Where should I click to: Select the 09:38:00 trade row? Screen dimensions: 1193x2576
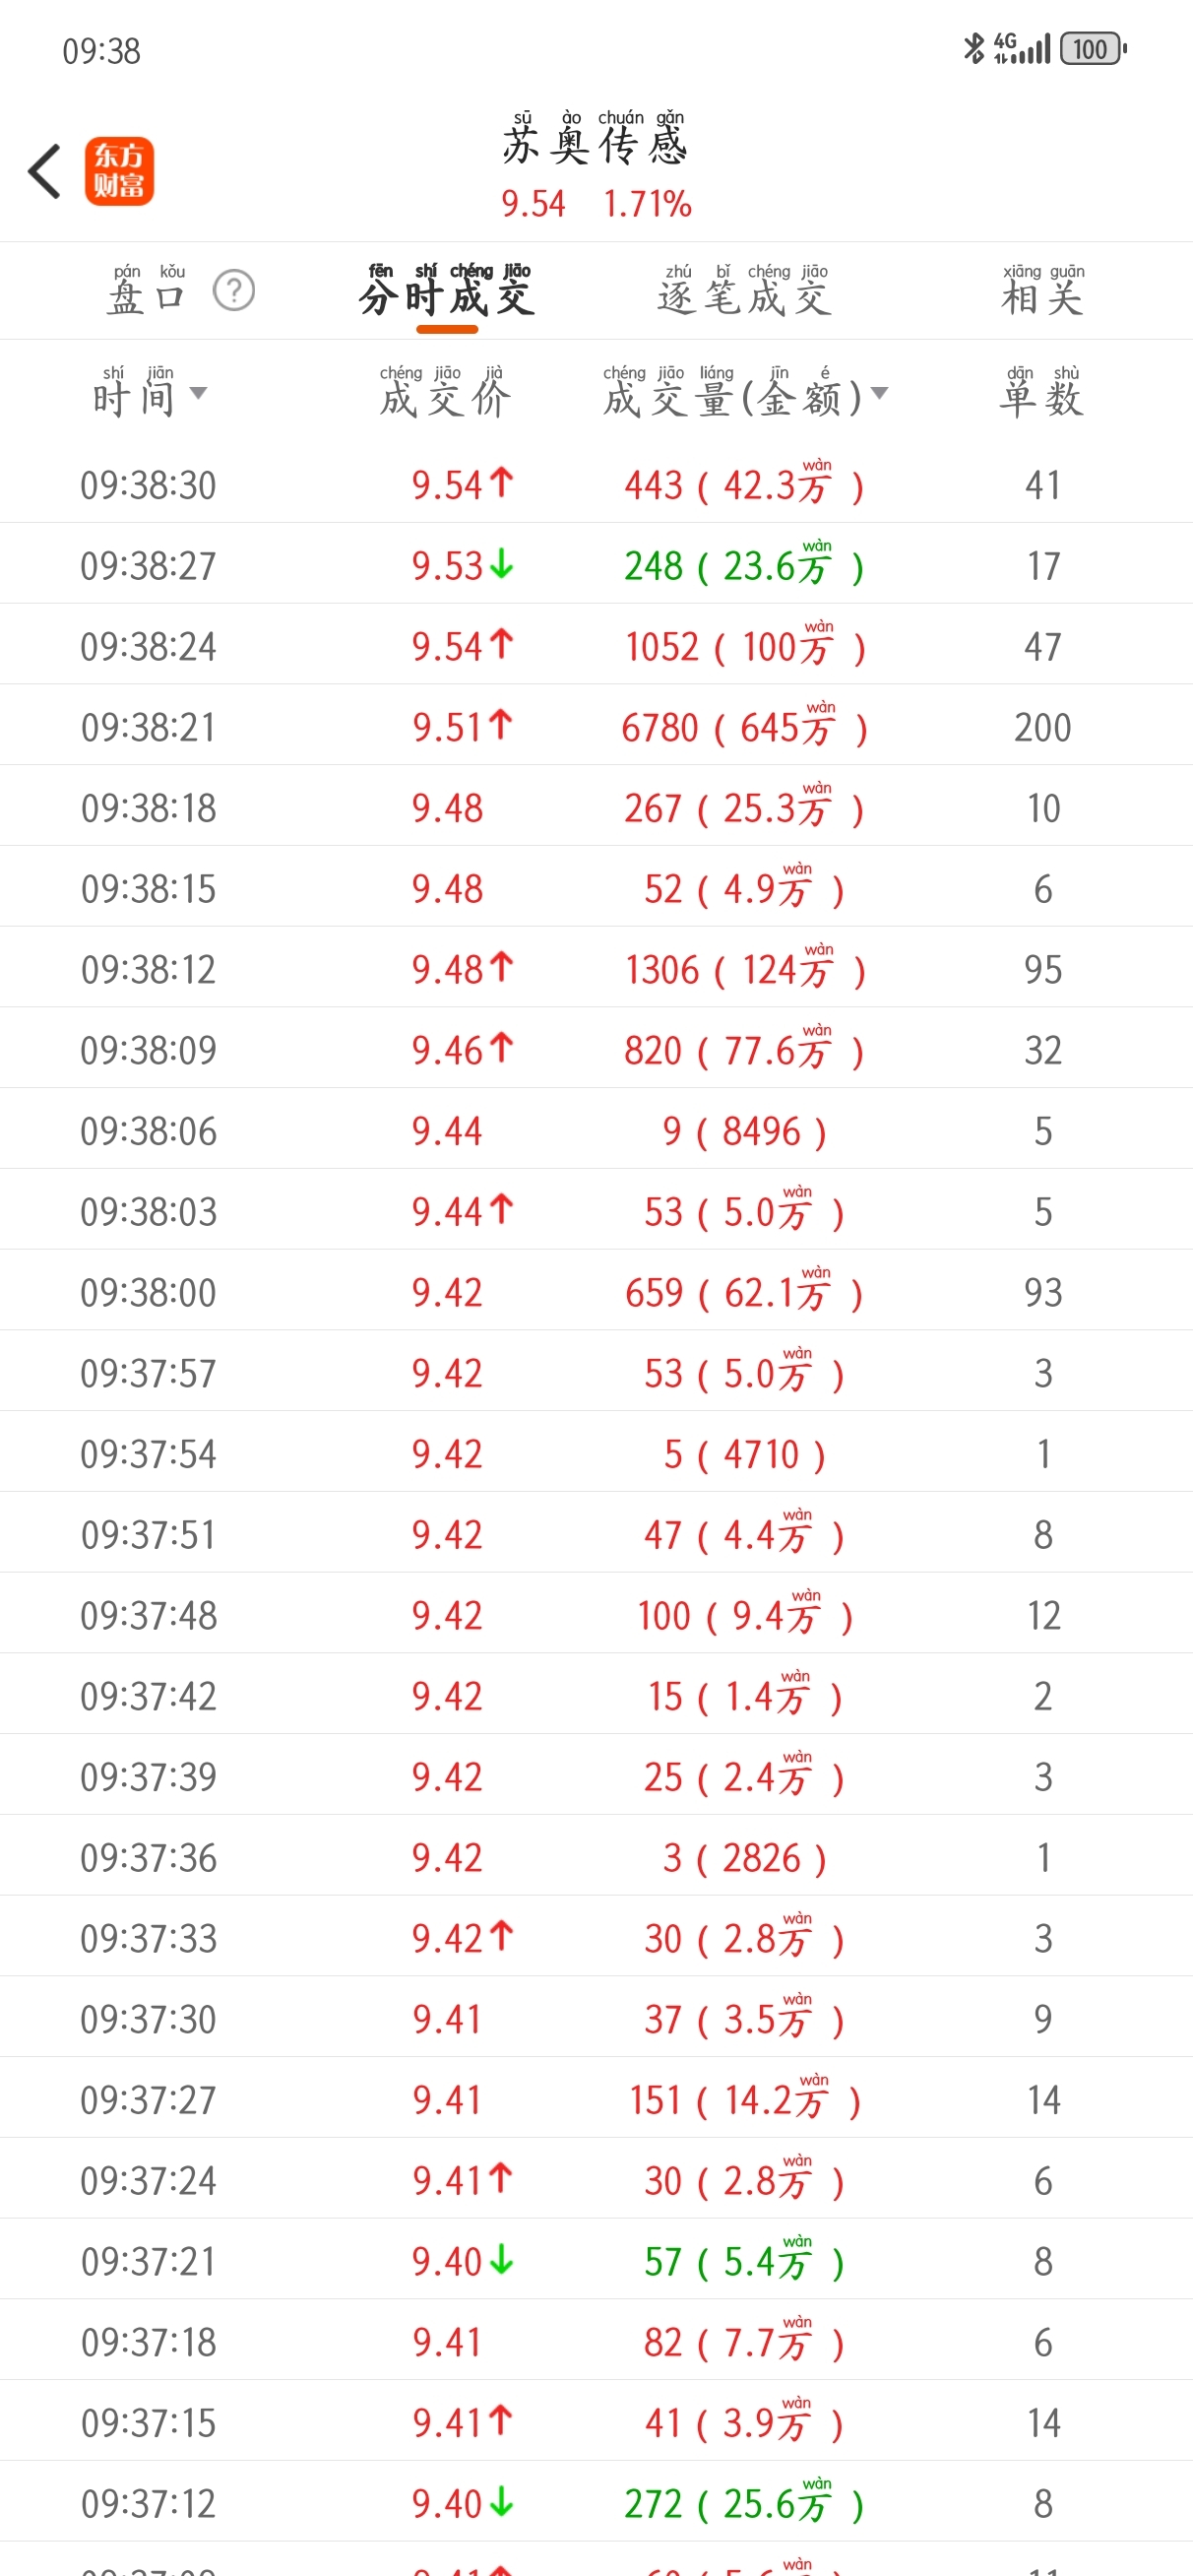click(x=596, y=1292)
